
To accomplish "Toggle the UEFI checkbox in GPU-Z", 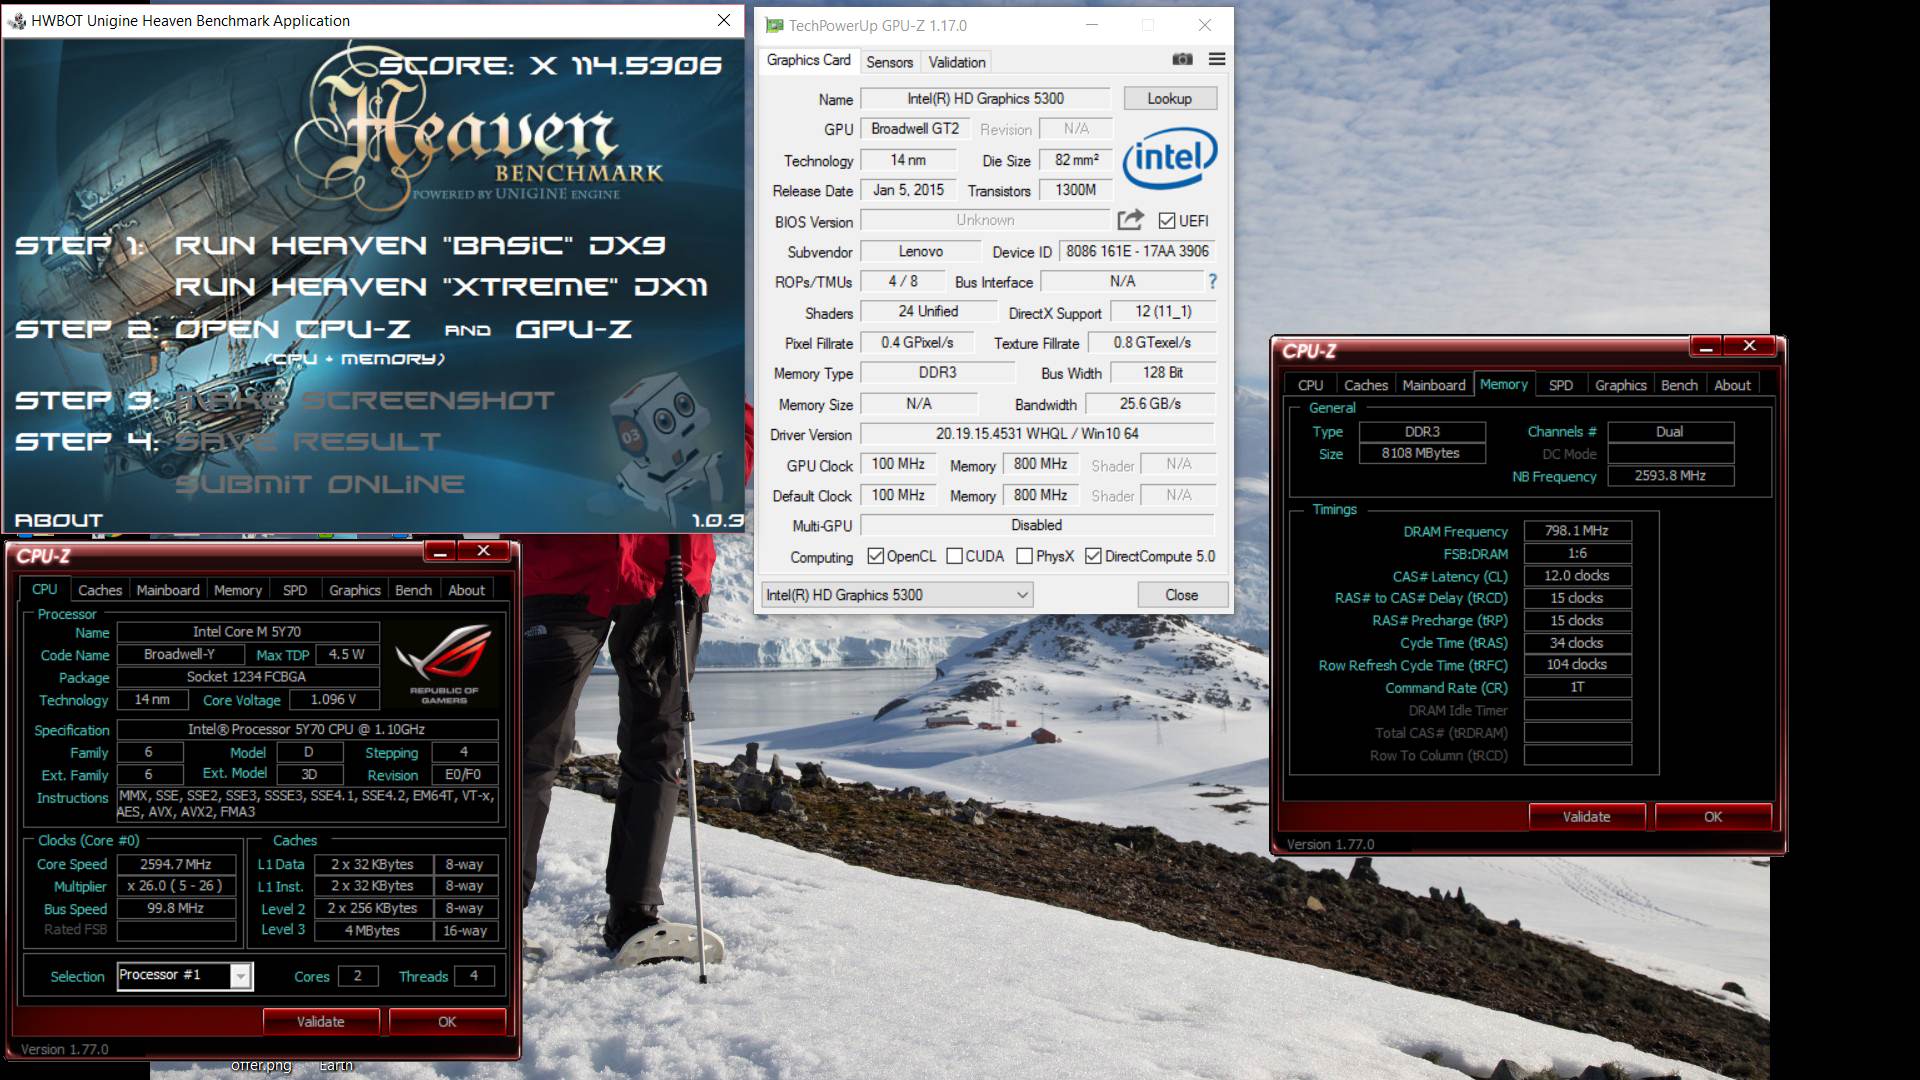I will coord(1166,221).
